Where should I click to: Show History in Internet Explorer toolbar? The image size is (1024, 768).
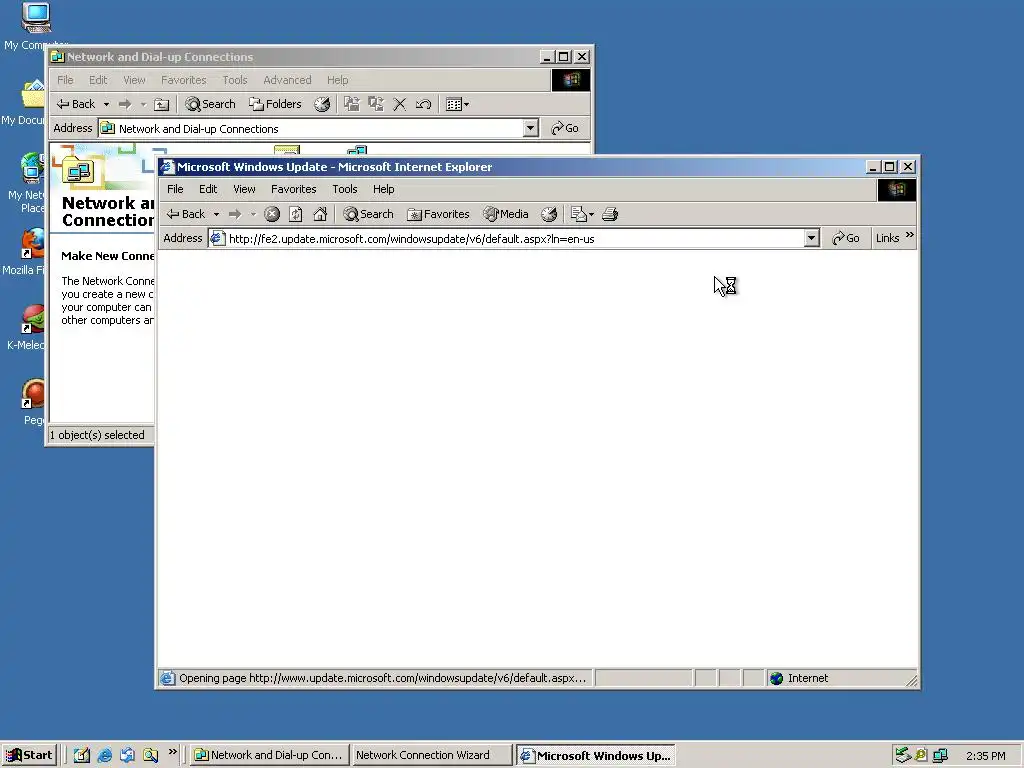click(x=549, y=214)
